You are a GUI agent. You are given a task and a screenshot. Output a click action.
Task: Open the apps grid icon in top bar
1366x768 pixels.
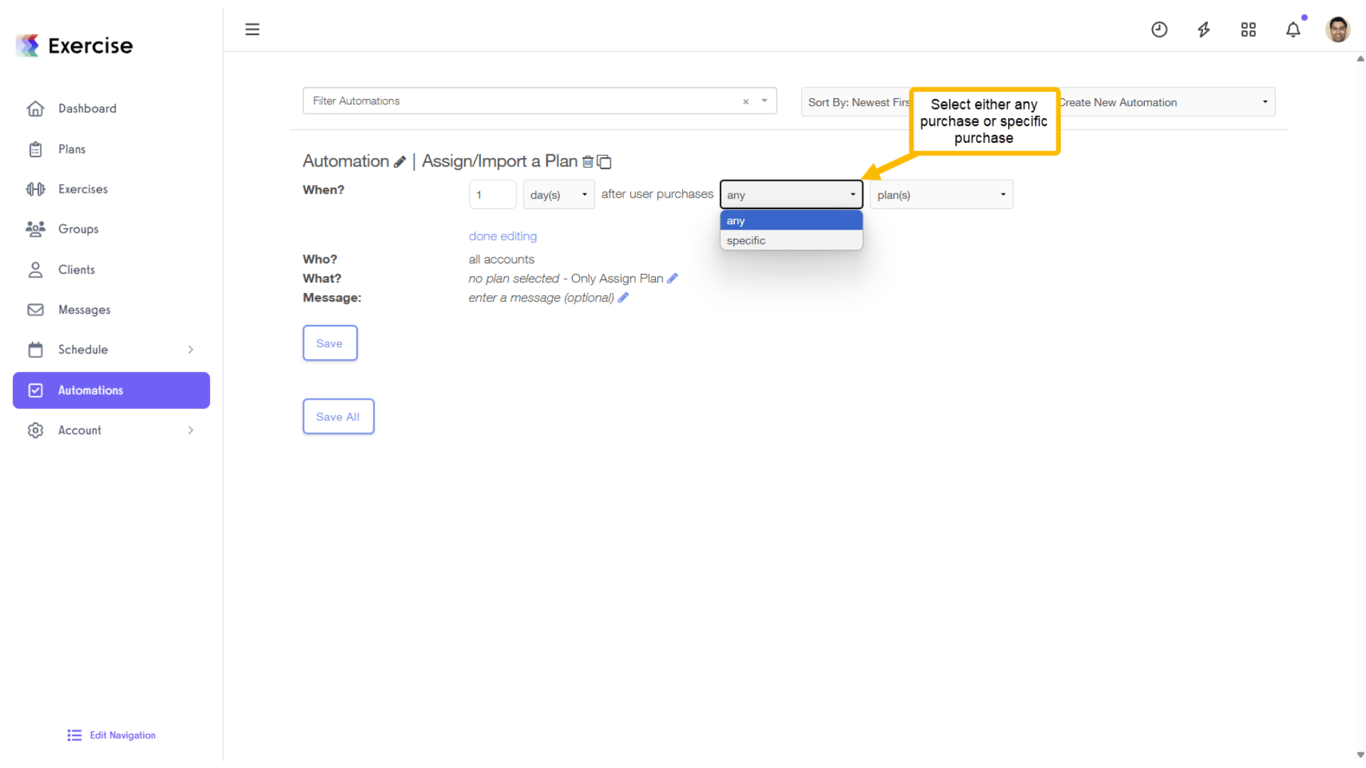coord(1248,29)
